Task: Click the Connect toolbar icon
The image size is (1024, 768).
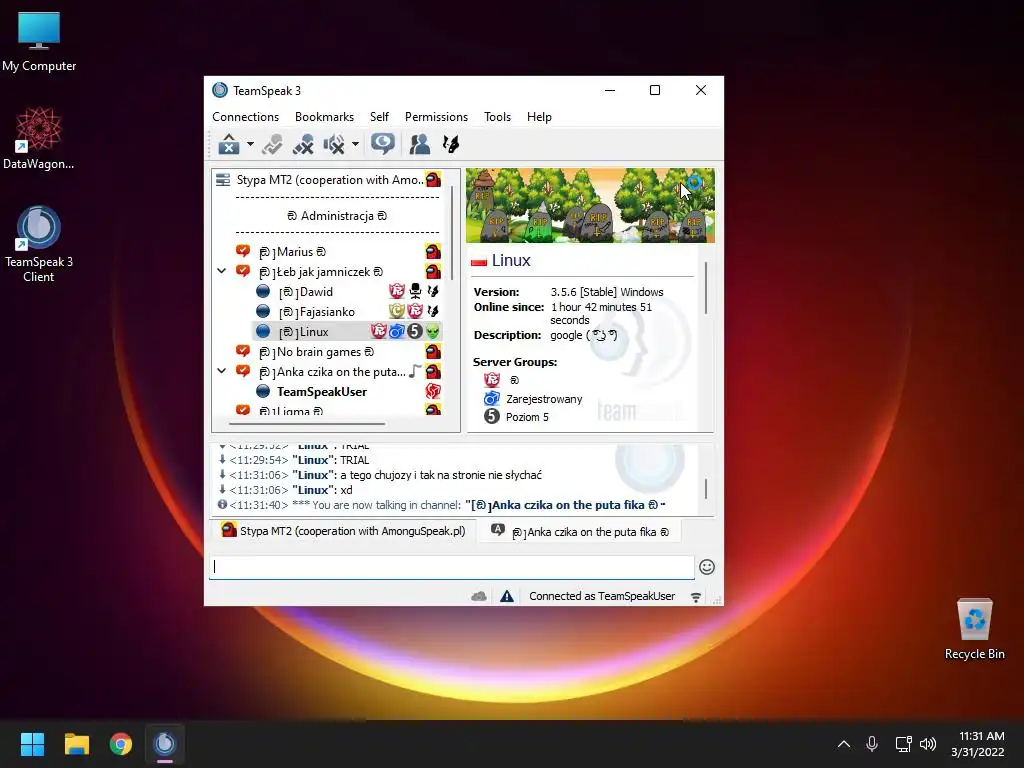Action: [229, 144]
